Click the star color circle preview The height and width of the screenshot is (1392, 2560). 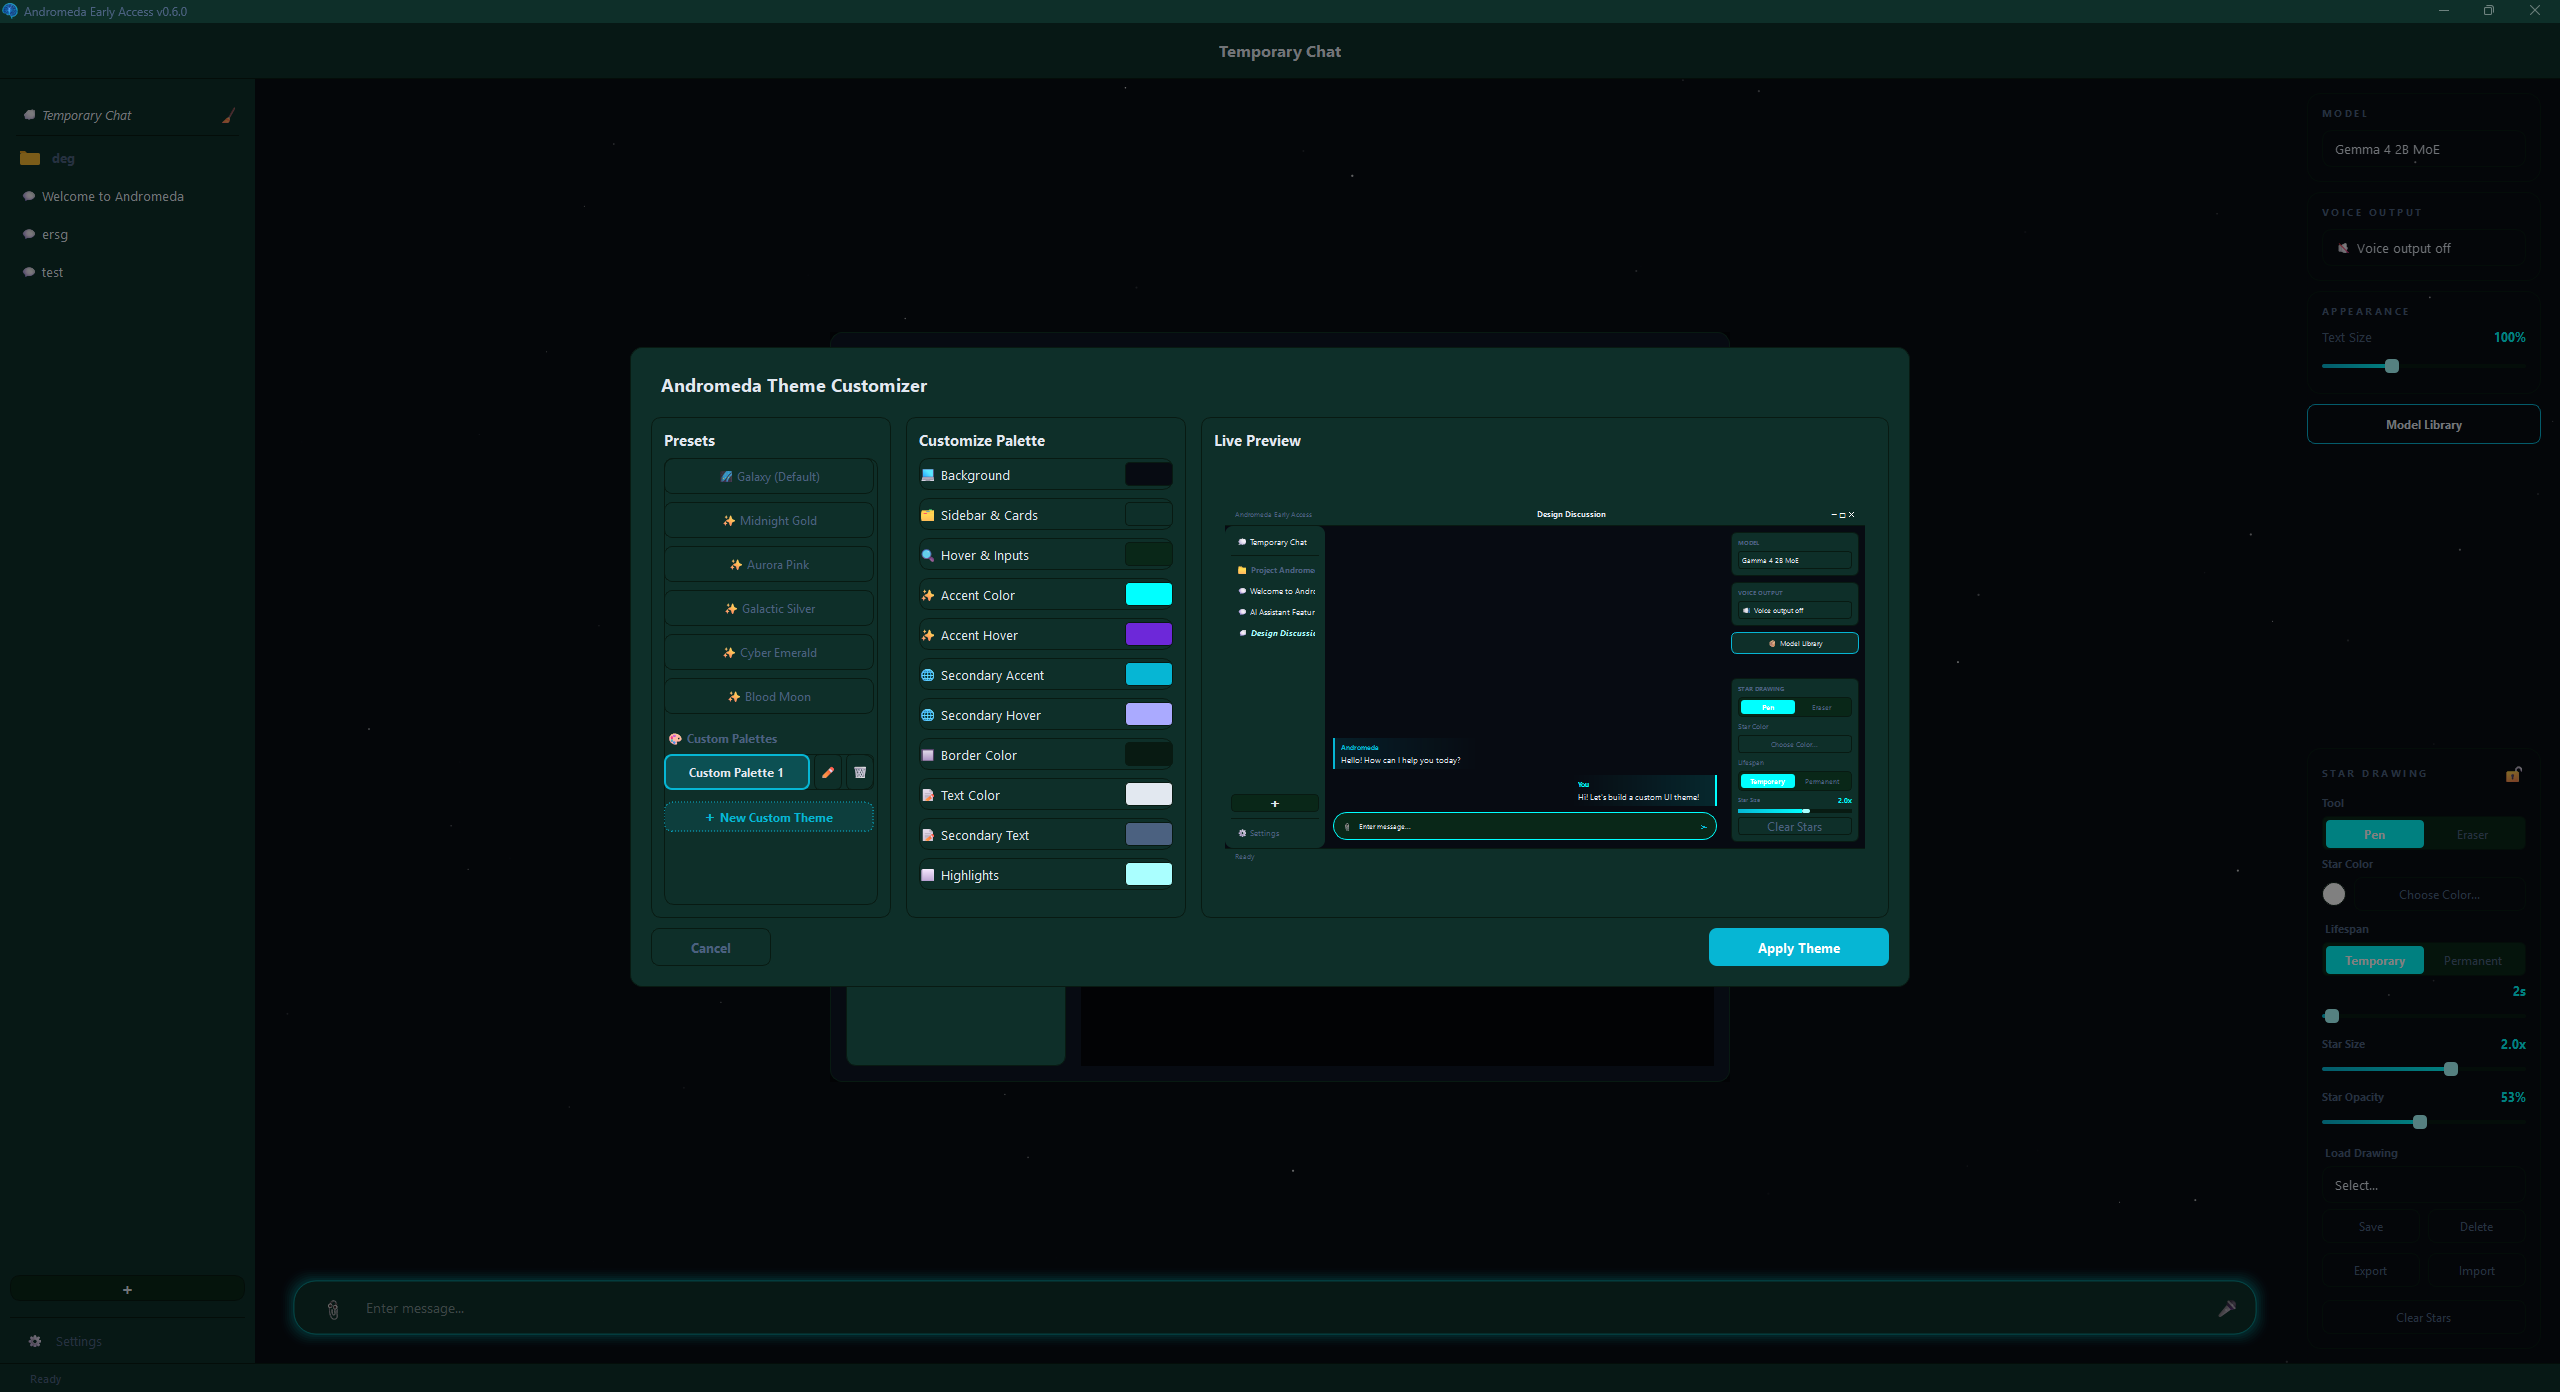coord(2334,894)
